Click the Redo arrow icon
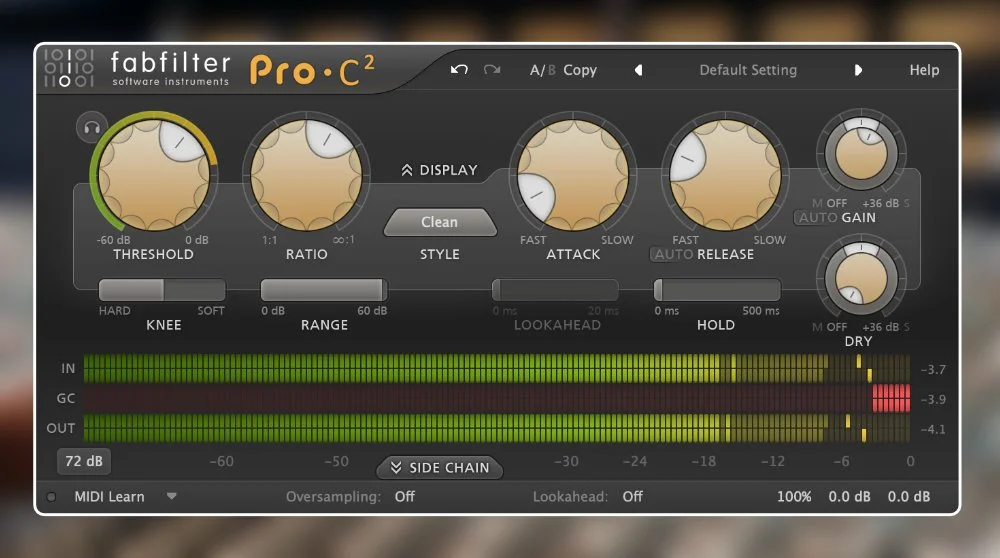The height and width of the screenshot is (558, 1000). pos(492,70)
